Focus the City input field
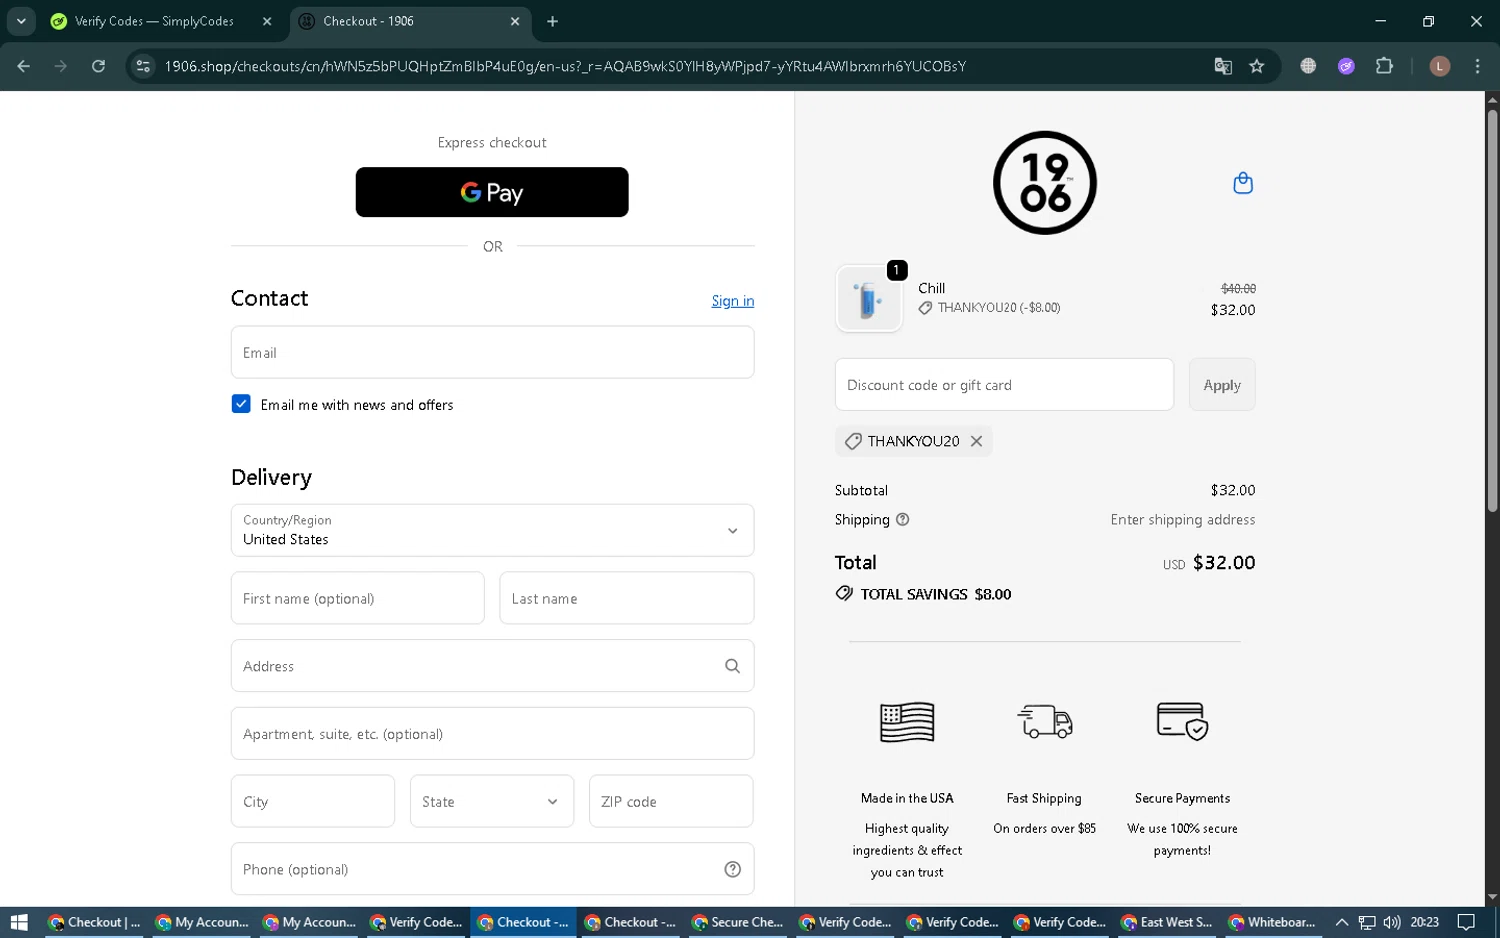The image size is (1500, 938). 313,801
